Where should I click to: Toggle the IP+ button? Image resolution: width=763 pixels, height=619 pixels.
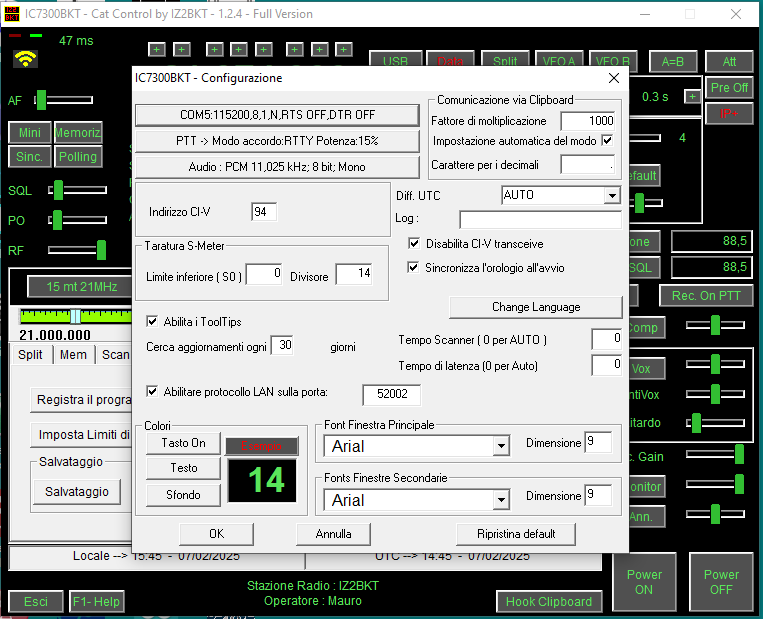(x=729, y=114)
